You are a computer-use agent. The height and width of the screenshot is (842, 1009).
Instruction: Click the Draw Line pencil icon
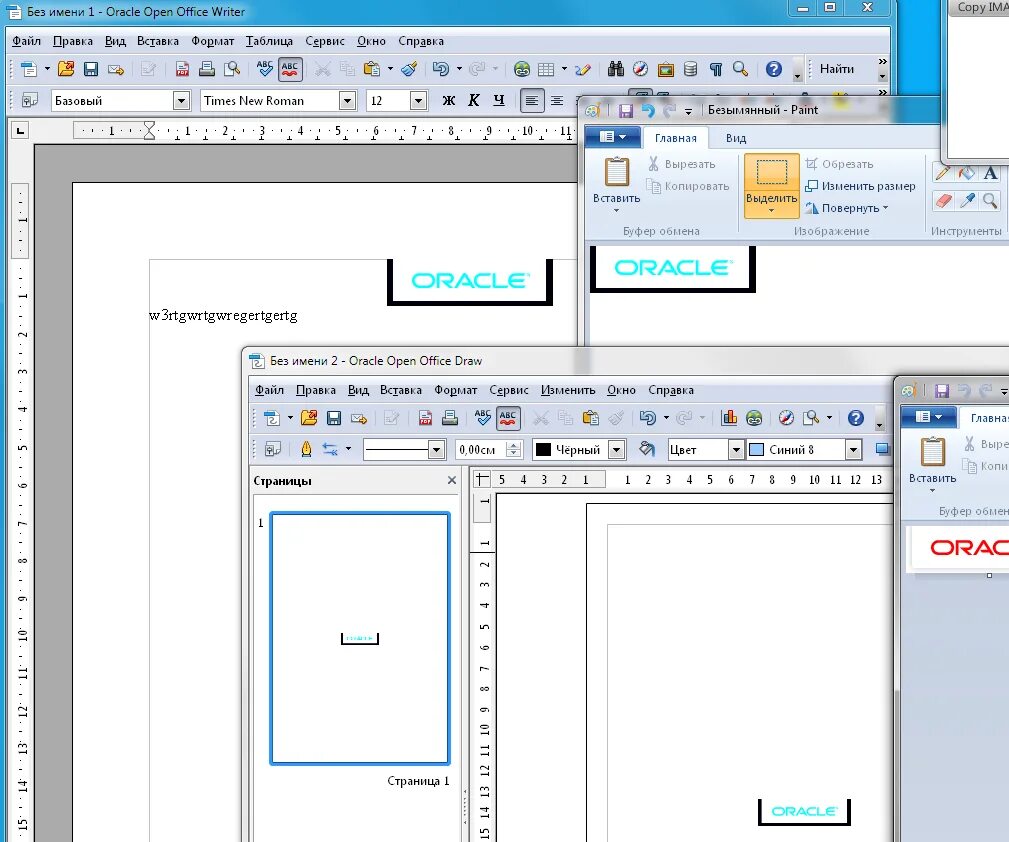point(306,449)
